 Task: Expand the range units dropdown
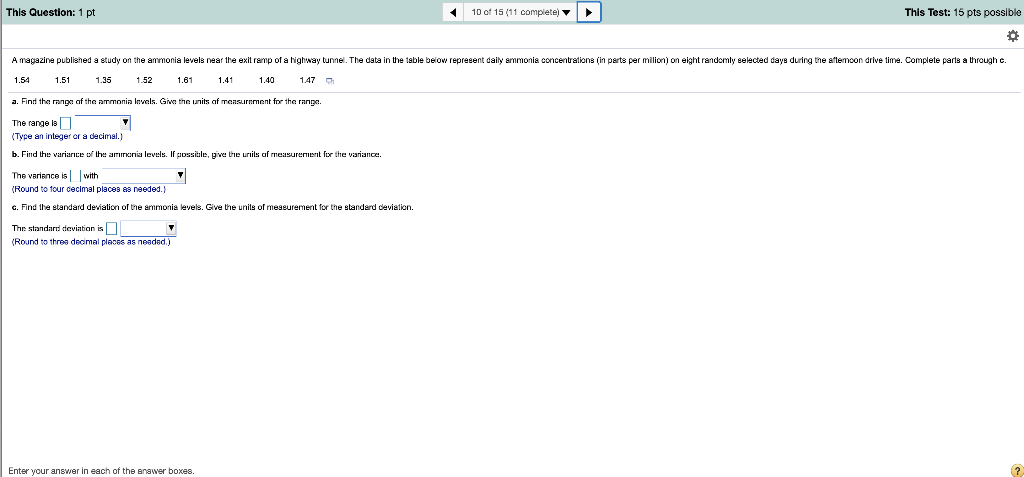103,123
